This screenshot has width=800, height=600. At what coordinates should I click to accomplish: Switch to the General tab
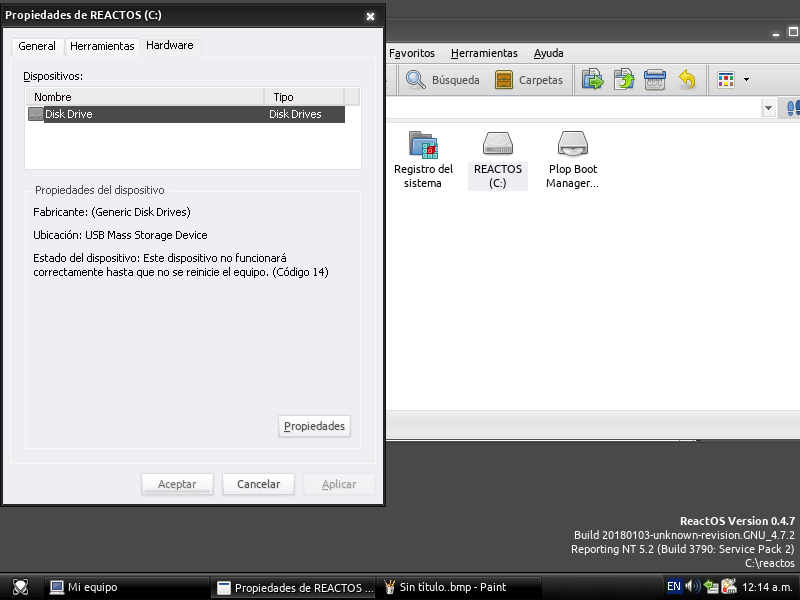coord(37,46)
